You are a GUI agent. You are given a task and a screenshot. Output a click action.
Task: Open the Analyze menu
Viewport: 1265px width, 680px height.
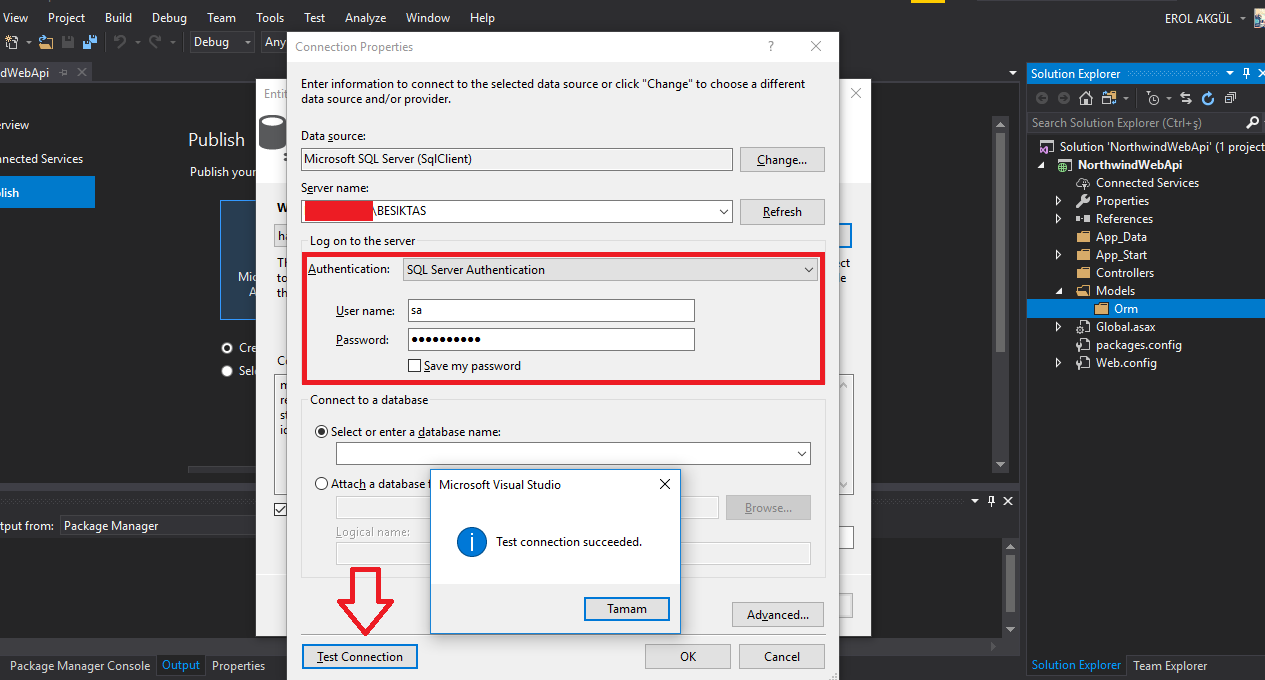pos(365,18)
